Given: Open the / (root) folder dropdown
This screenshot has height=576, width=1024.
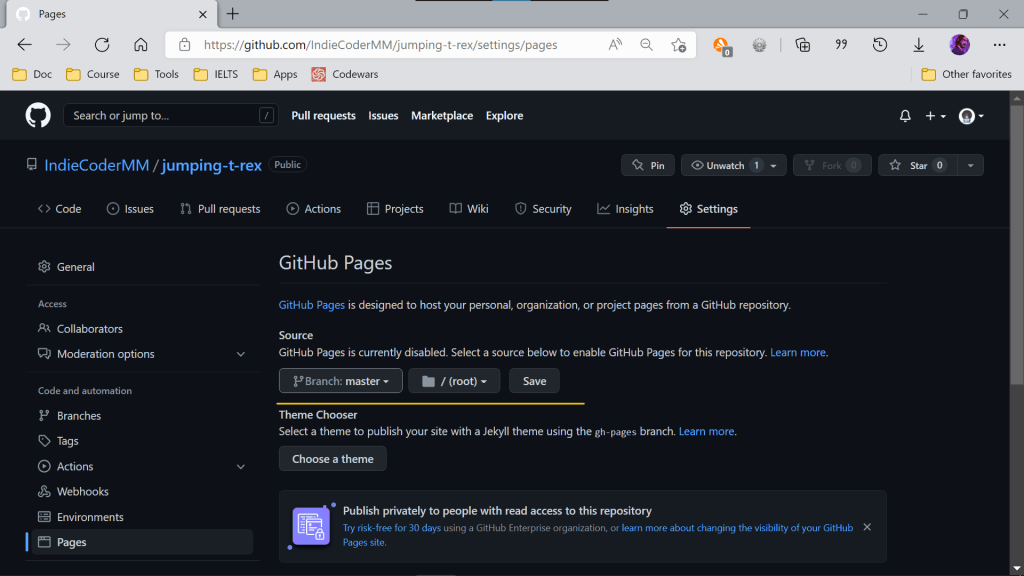Looking at the screenshot, I should coord(453,381).
